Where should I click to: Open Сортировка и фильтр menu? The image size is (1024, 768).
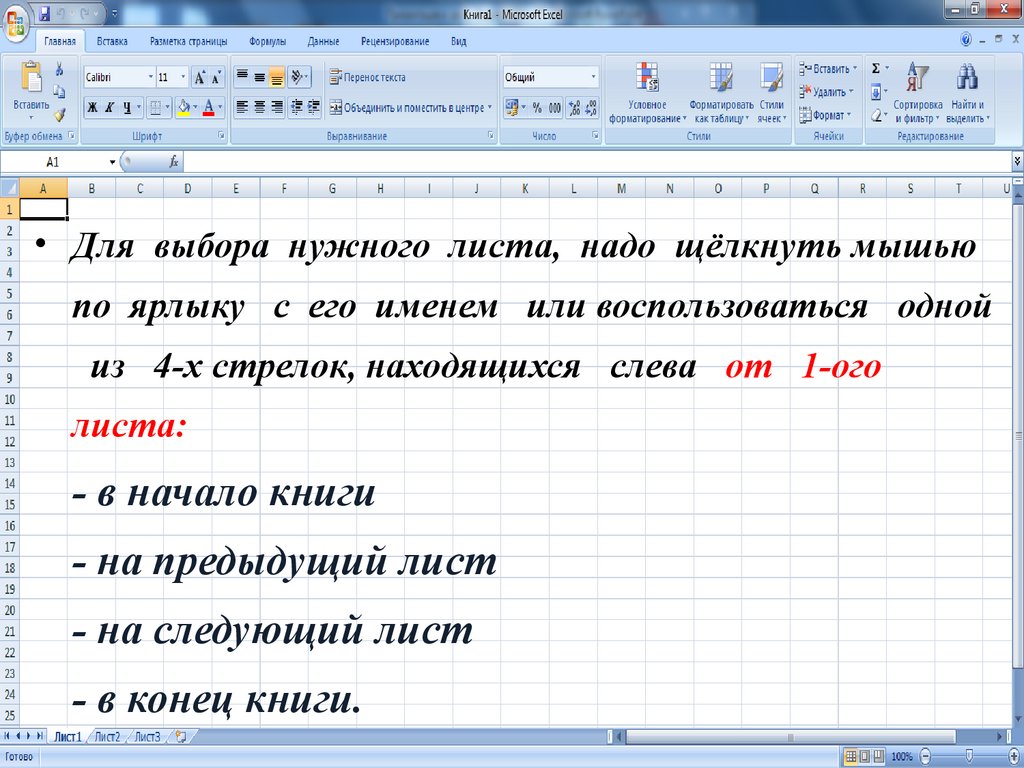918,93
